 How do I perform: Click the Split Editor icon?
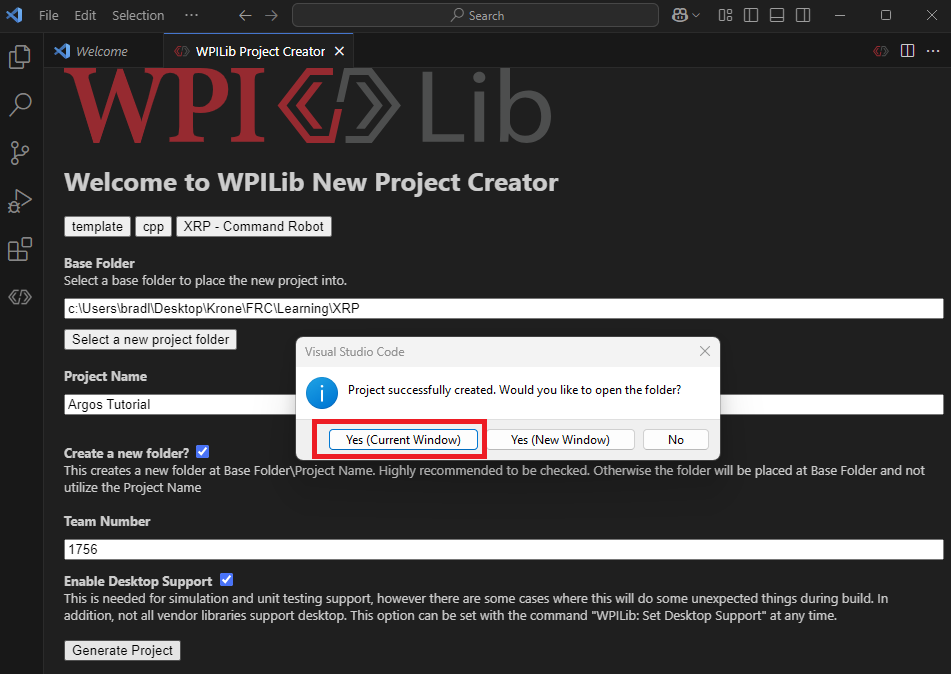coord(907,51)
